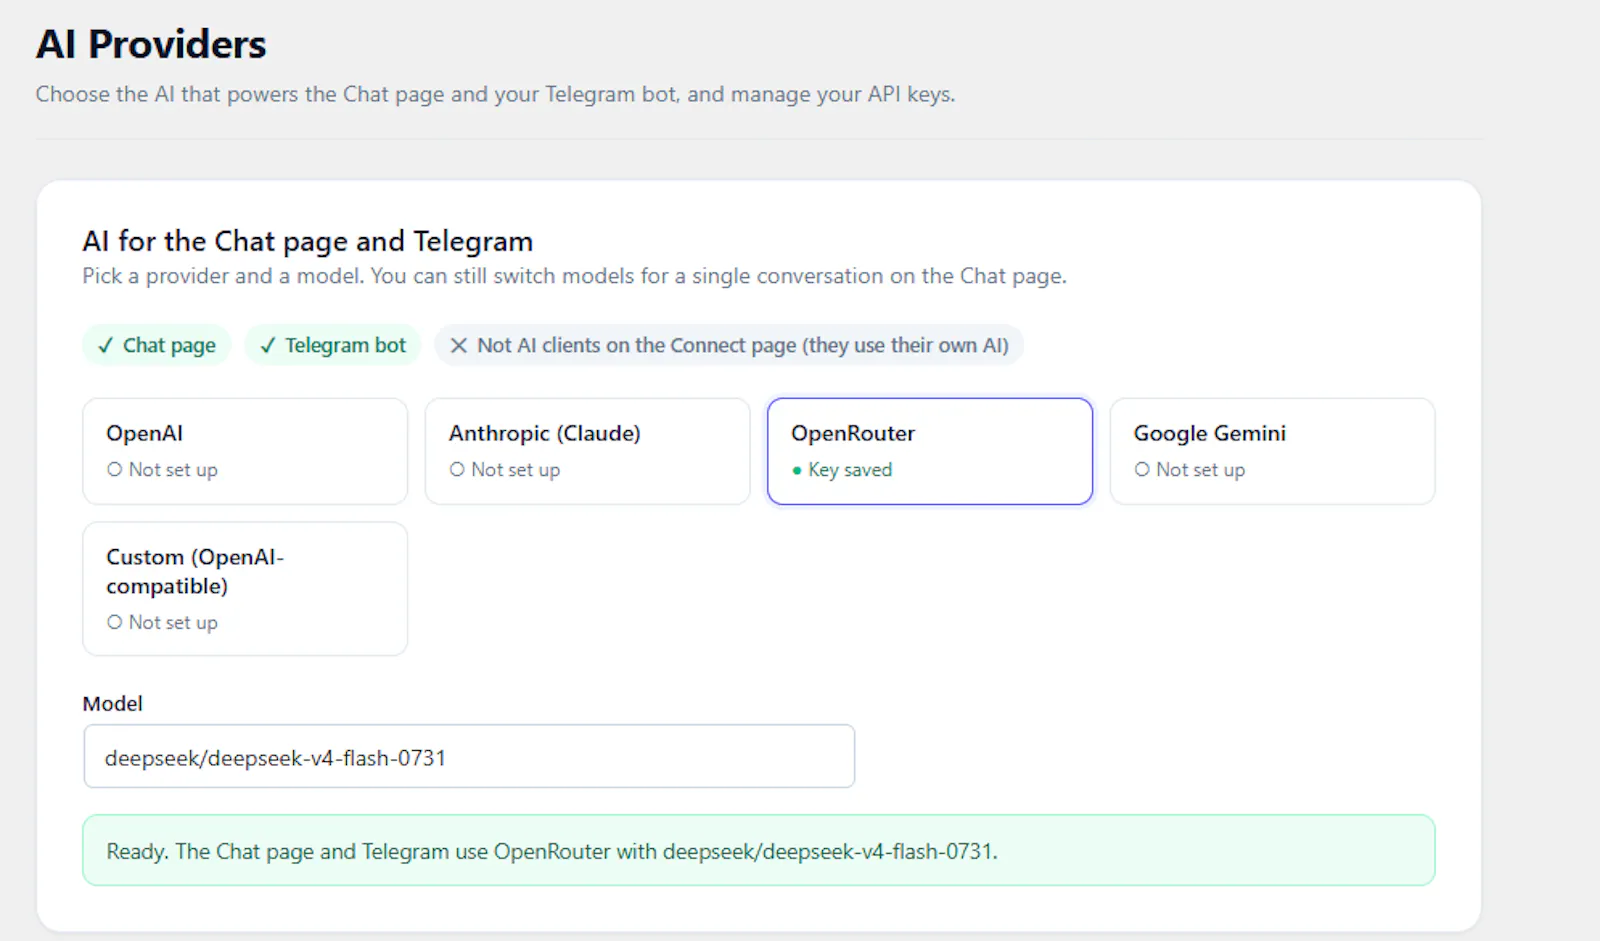This screenshot has width=1600, height=941.
Task: Pick the Google Gemini provider card
Action: pos(1272,451)
